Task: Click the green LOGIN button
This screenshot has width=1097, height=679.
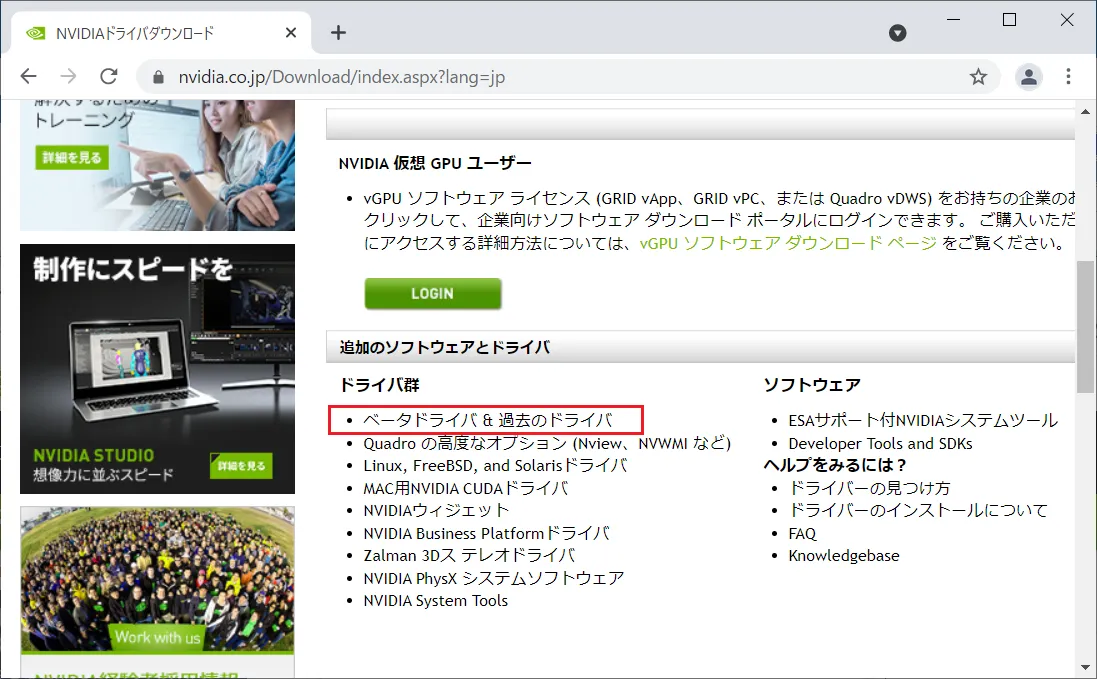Action: point(432,294)
